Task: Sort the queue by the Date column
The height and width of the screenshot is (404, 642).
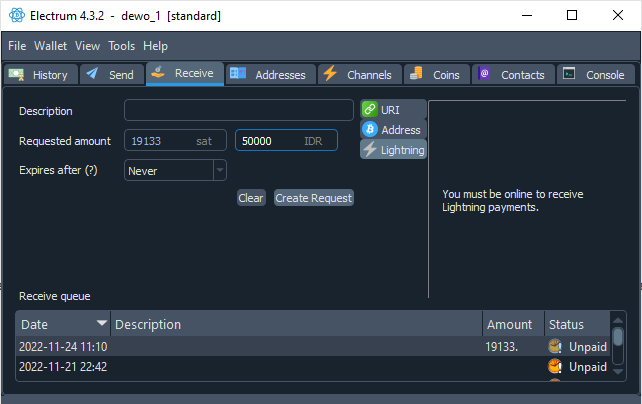Action: [63, 324]
